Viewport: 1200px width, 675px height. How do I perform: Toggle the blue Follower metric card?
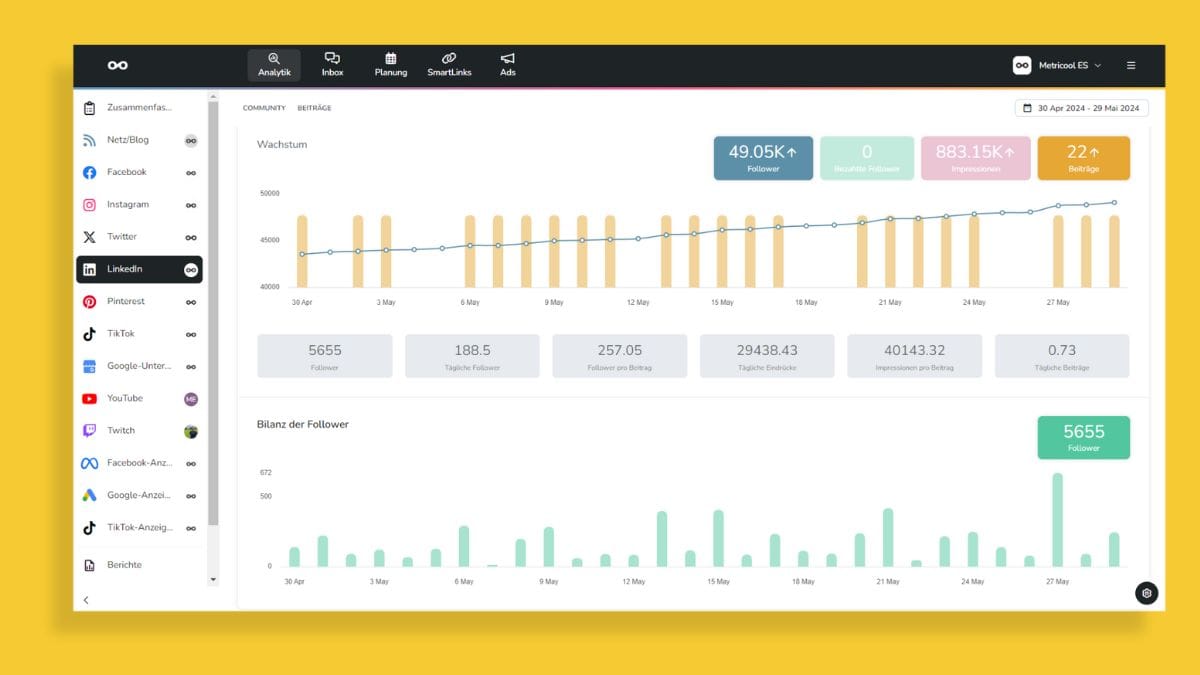tap(763, 158)
